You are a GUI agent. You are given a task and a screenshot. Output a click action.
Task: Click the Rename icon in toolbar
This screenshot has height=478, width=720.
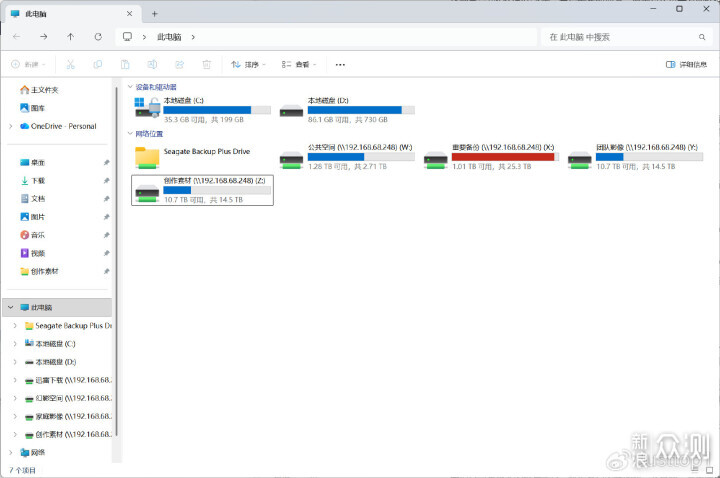[x=152, y=64]
